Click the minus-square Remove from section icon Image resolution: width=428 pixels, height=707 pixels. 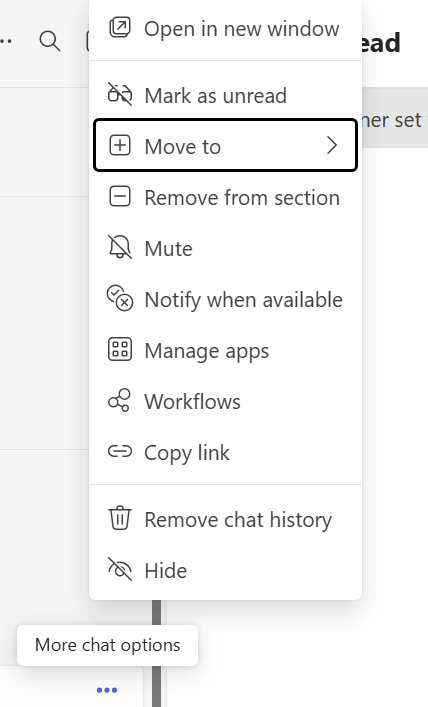(120, 197)
